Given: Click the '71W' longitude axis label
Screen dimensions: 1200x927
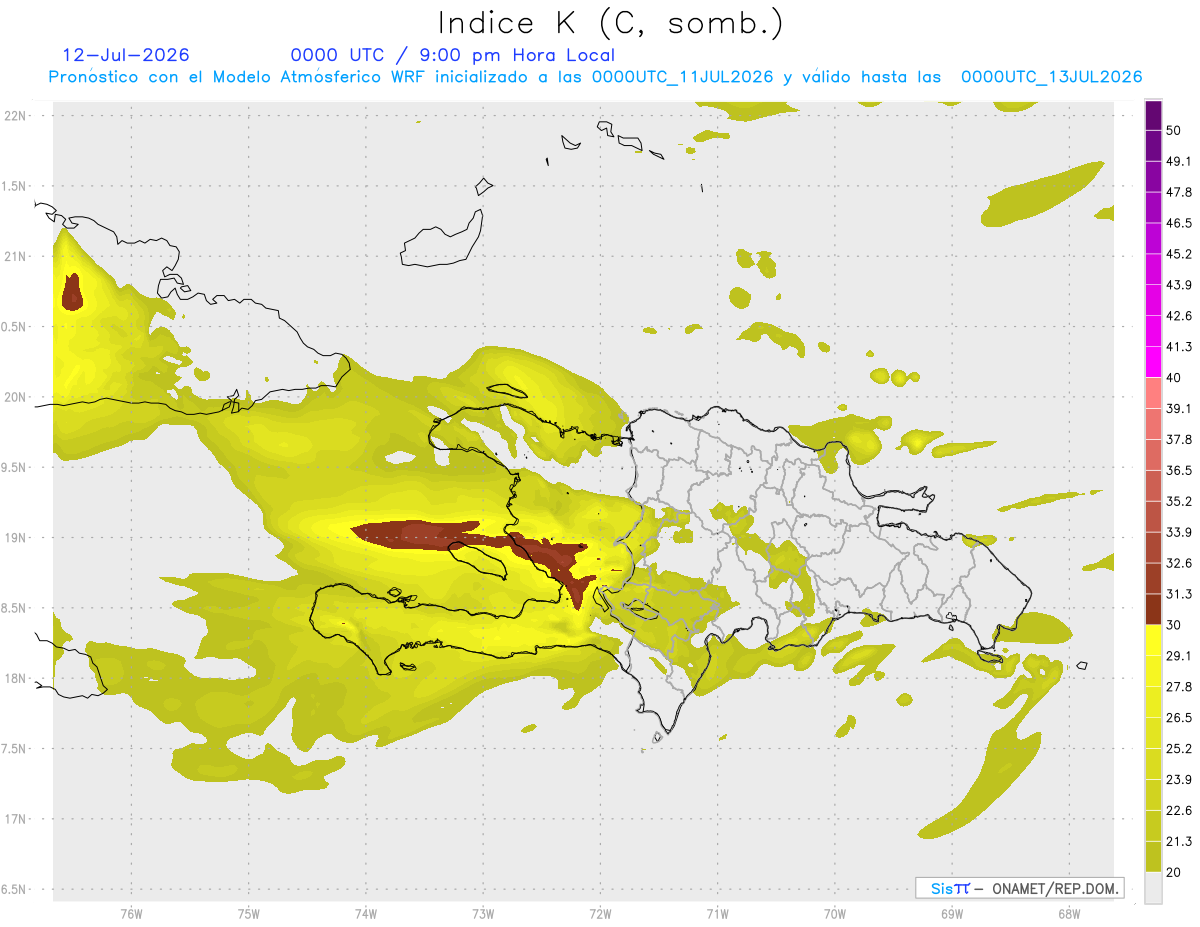Looking at the screenshot, I should (717, 913).
